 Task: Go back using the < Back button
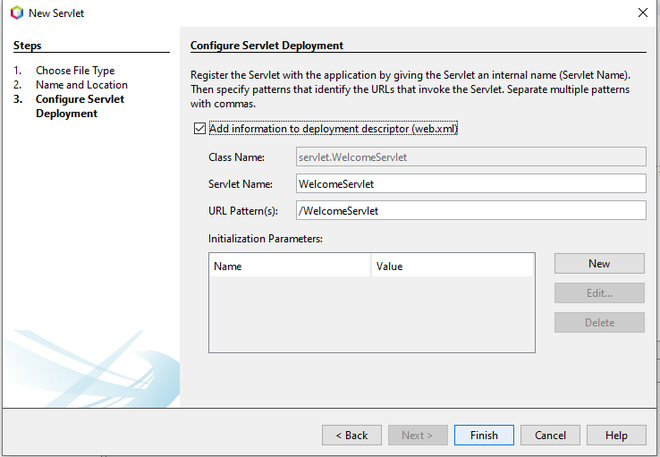351,435
